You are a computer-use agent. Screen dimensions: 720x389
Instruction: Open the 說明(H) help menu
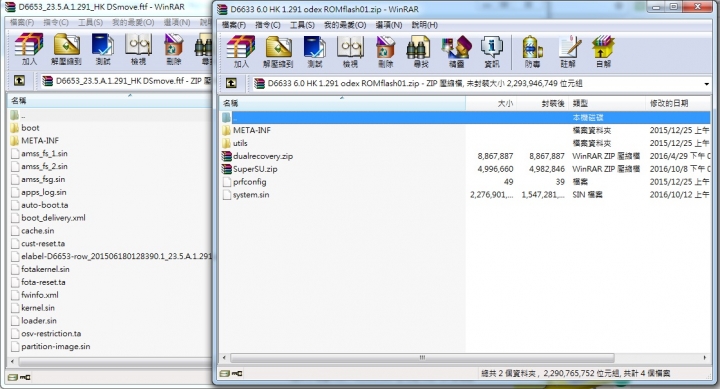425,25
